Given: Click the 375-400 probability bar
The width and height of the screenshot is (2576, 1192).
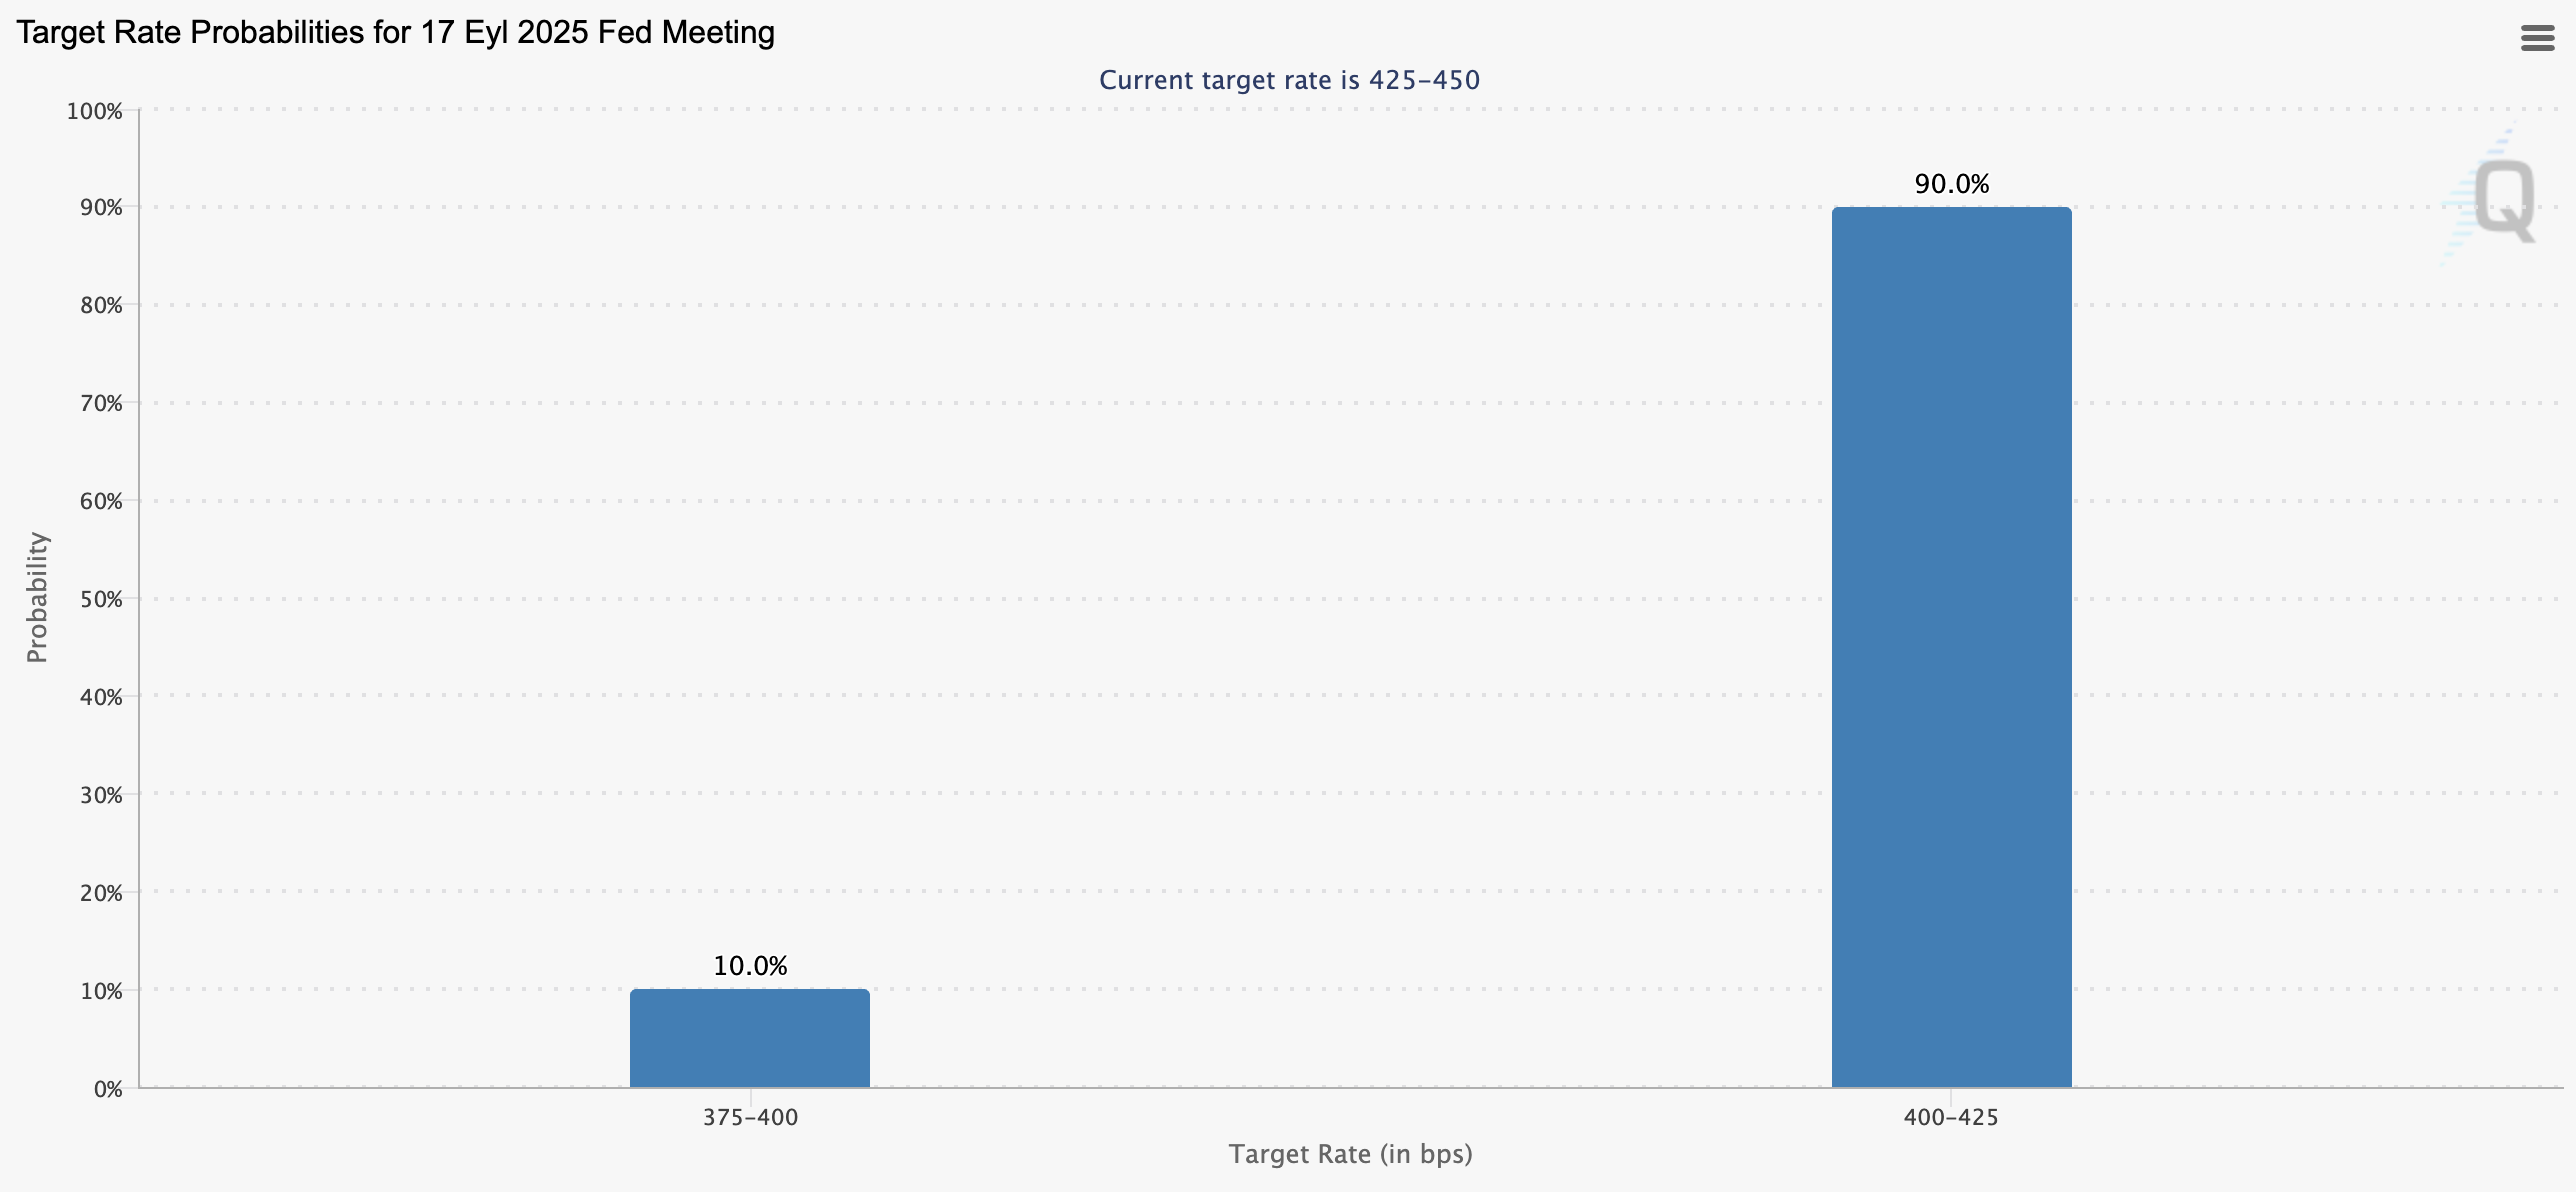Looking at the screenshot, I should (749, 1037).
